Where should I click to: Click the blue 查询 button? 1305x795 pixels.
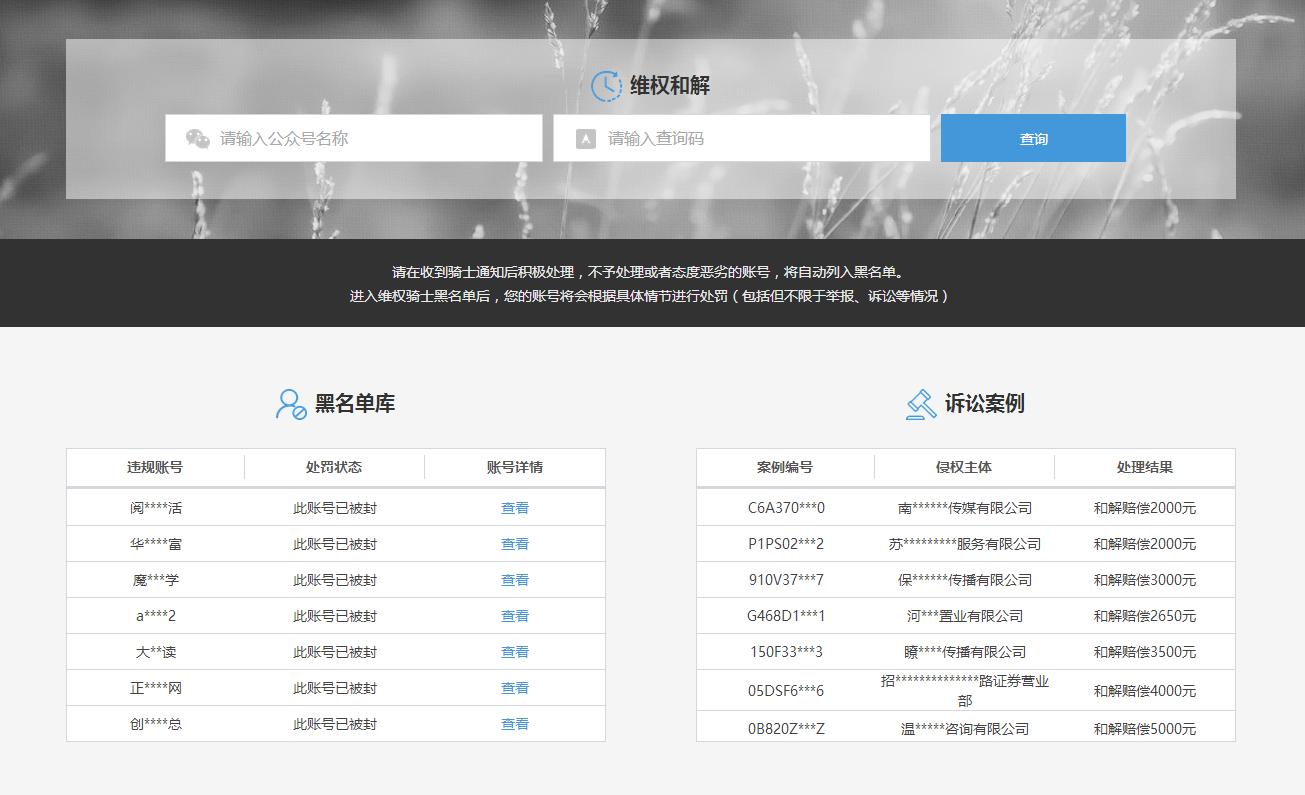(1033, 138)
